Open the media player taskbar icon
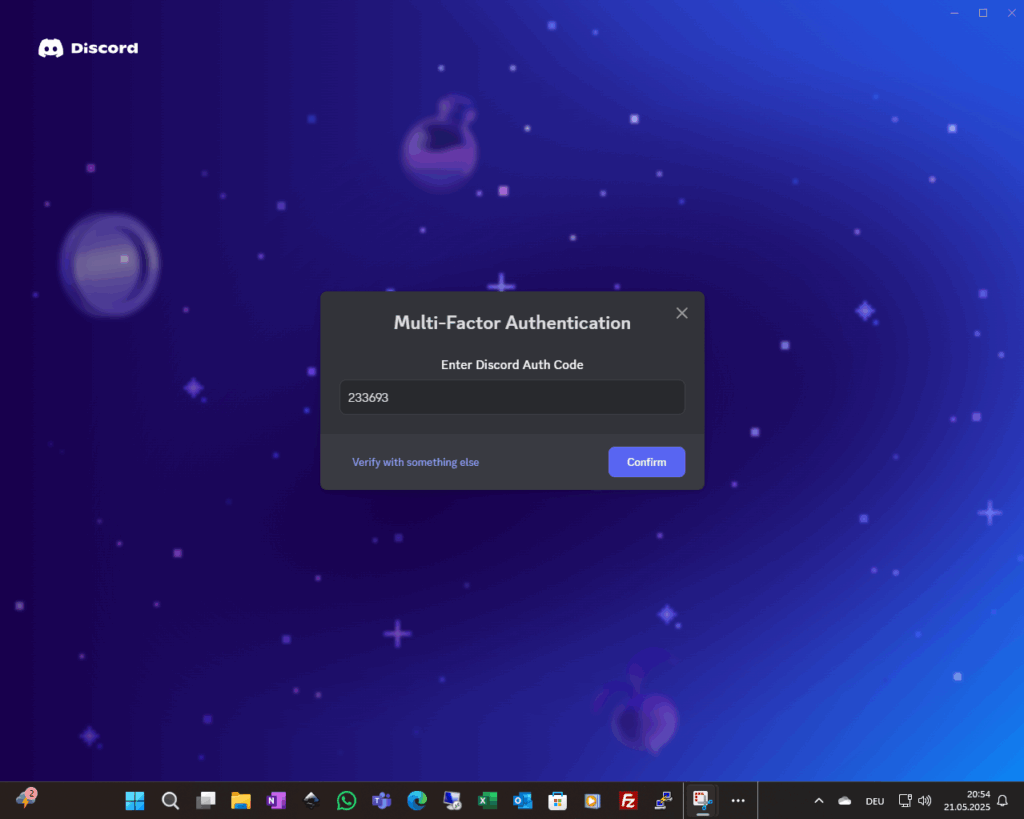The width and height of the screenshot is (1024, 819). click(593, 800)
